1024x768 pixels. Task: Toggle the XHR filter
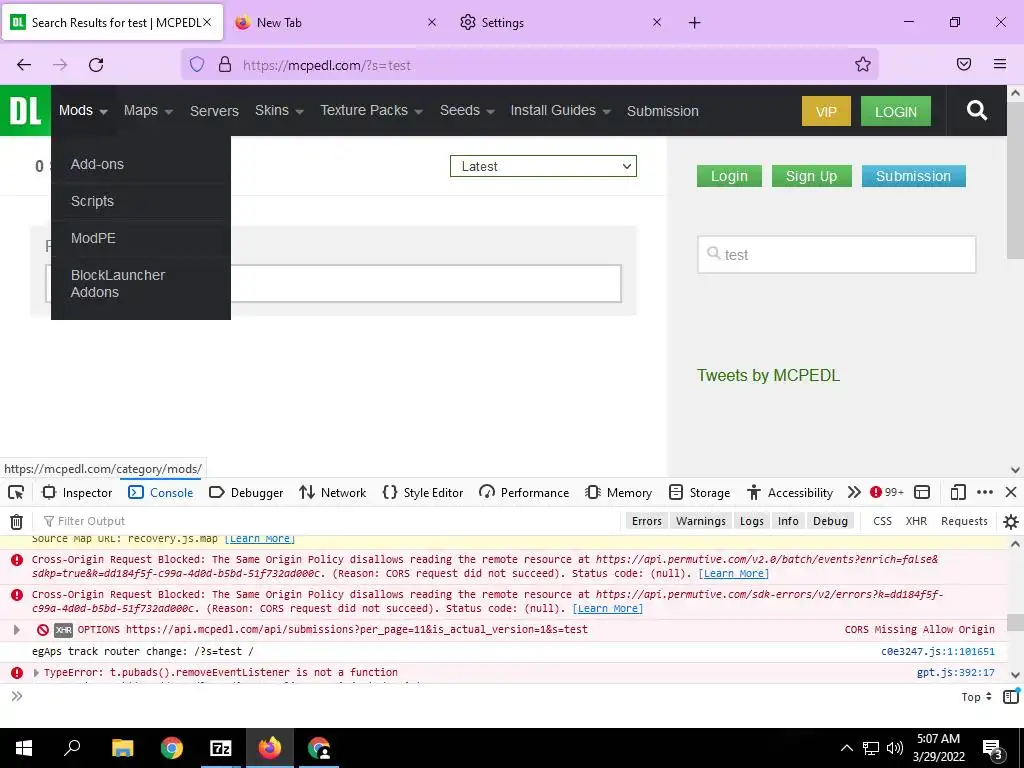916,521
